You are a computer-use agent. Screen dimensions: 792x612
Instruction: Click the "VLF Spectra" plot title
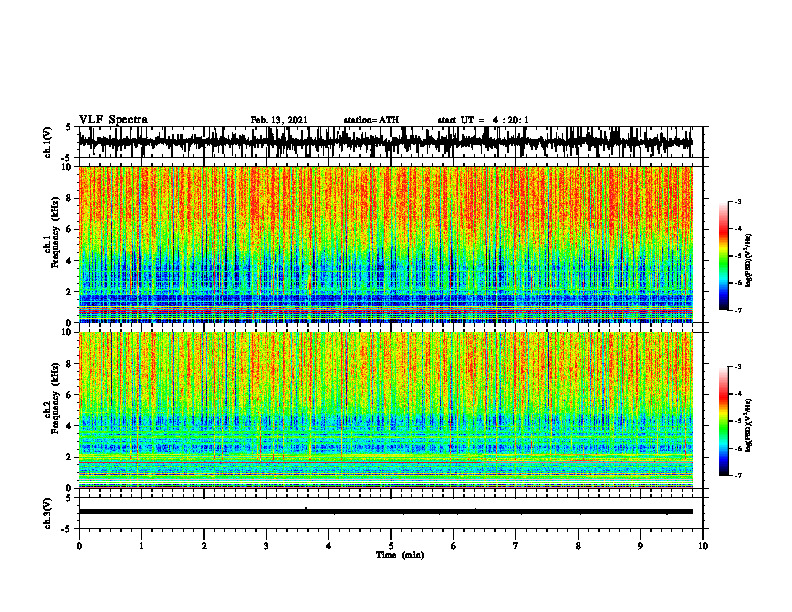[x=113, y=119]
